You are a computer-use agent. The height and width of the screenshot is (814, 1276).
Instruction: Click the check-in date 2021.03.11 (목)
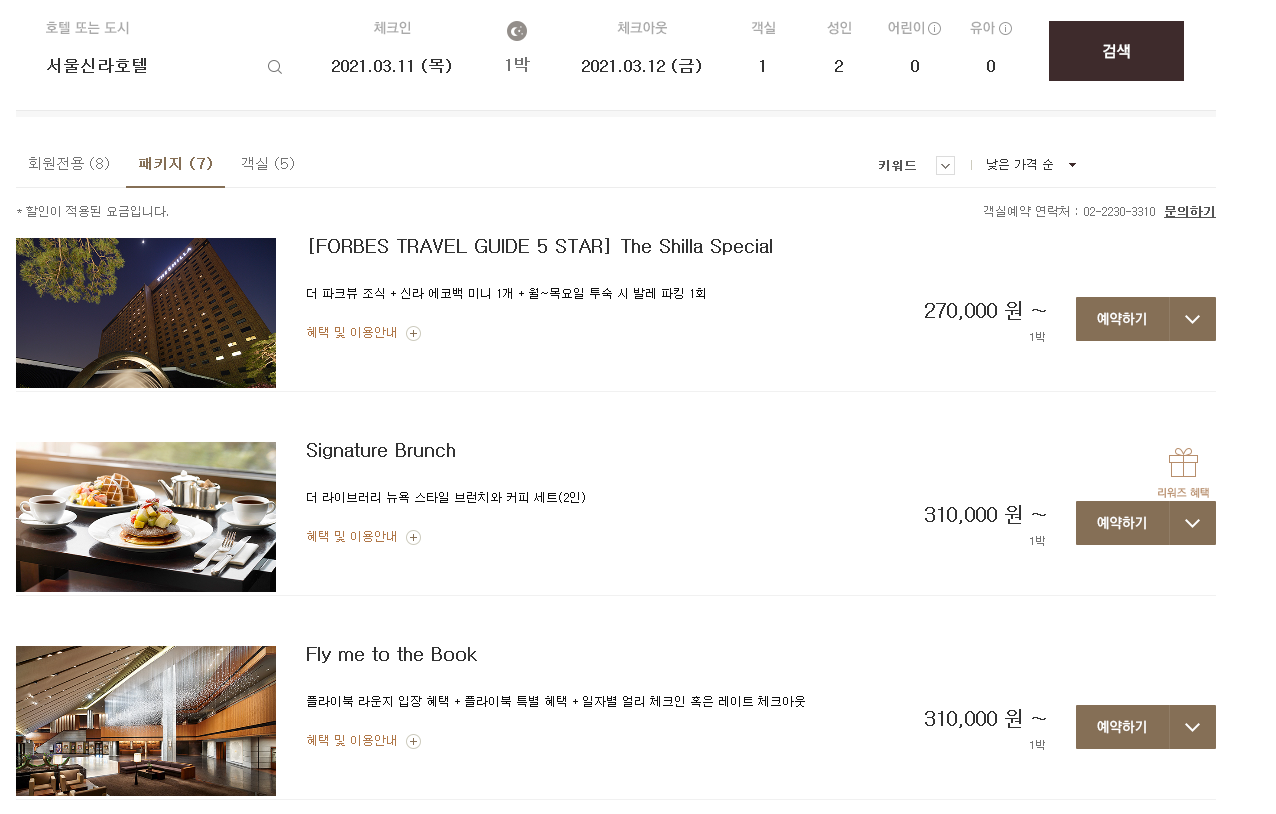pos(392,67)
